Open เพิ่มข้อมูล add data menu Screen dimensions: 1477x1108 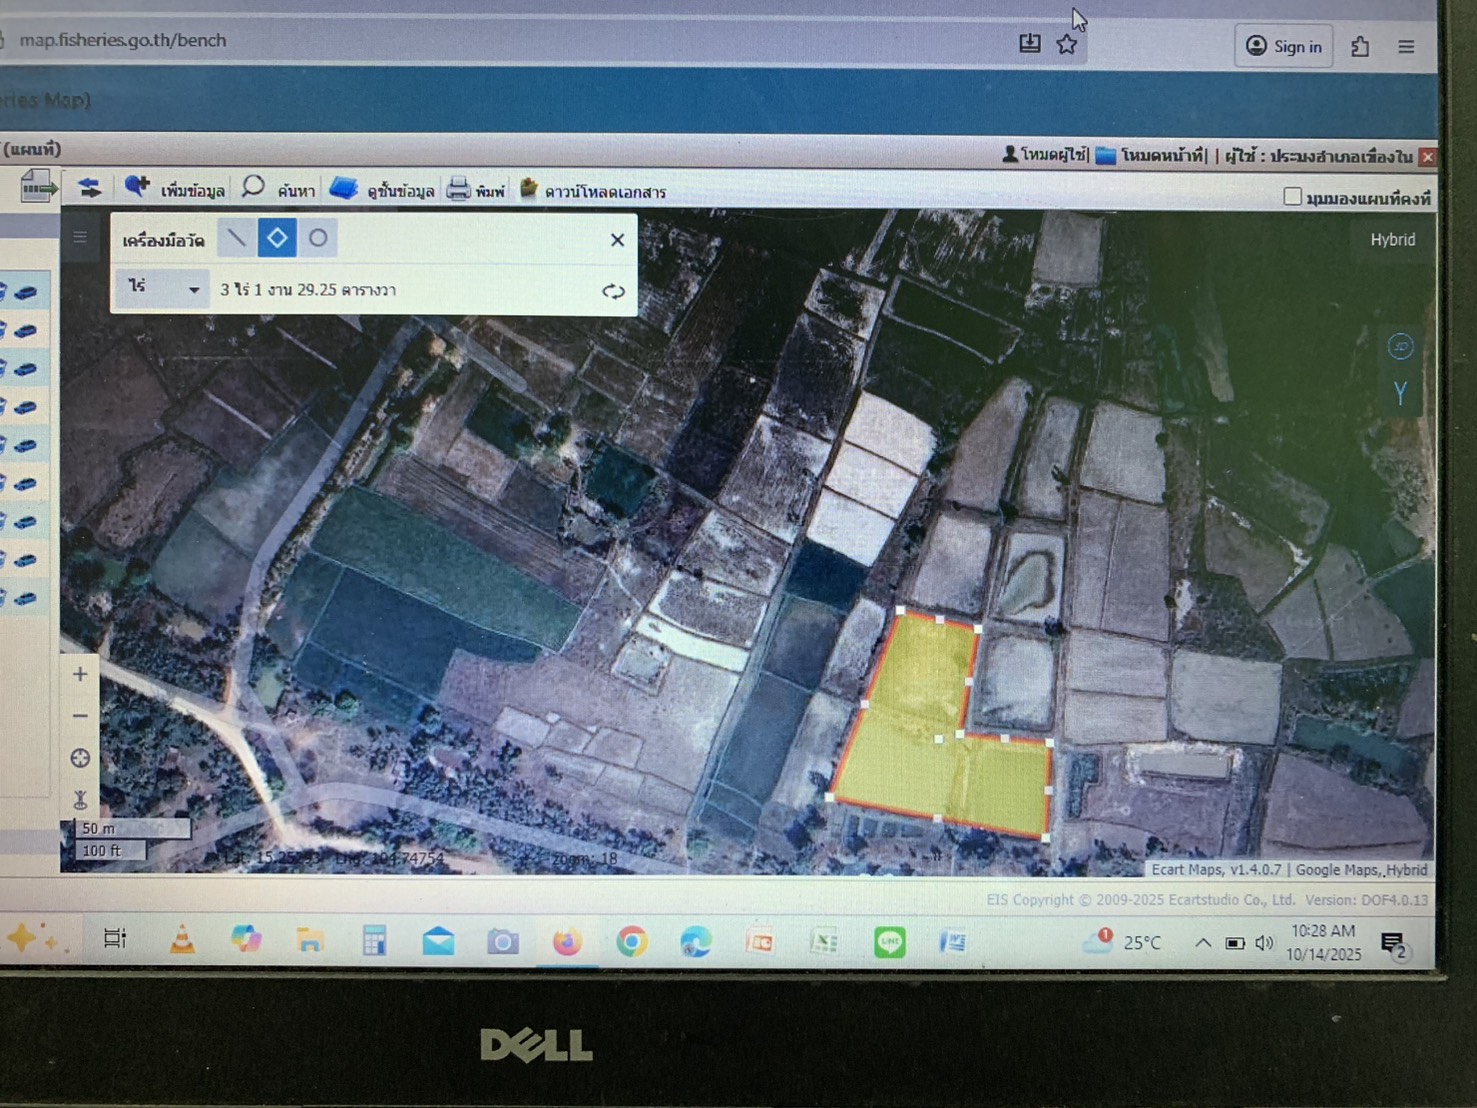coord(174,189)
